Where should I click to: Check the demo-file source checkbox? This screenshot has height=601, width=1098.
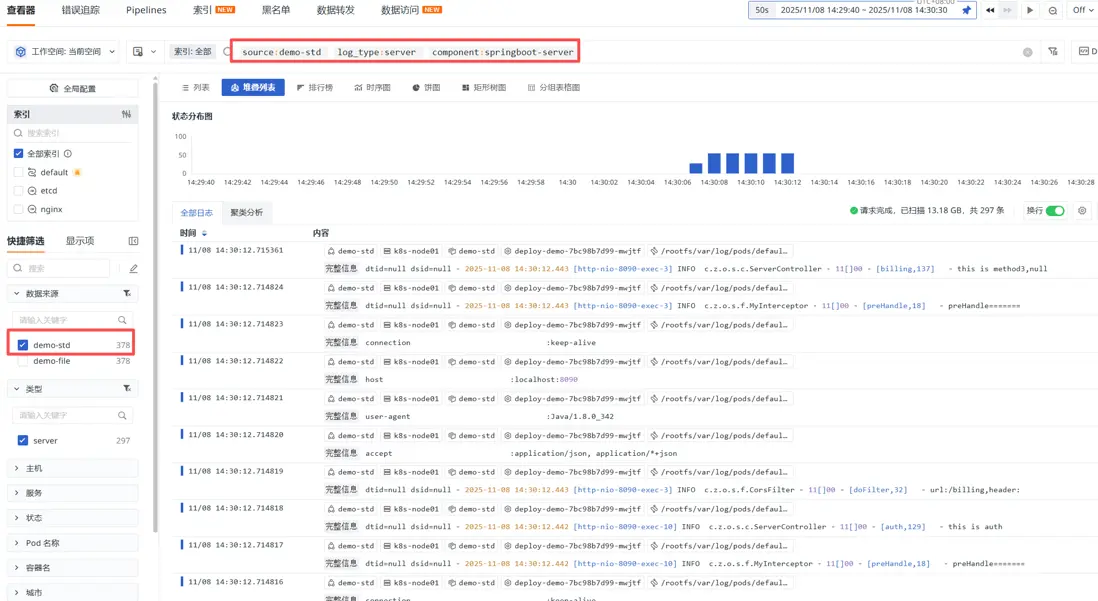tap(22, 361)
